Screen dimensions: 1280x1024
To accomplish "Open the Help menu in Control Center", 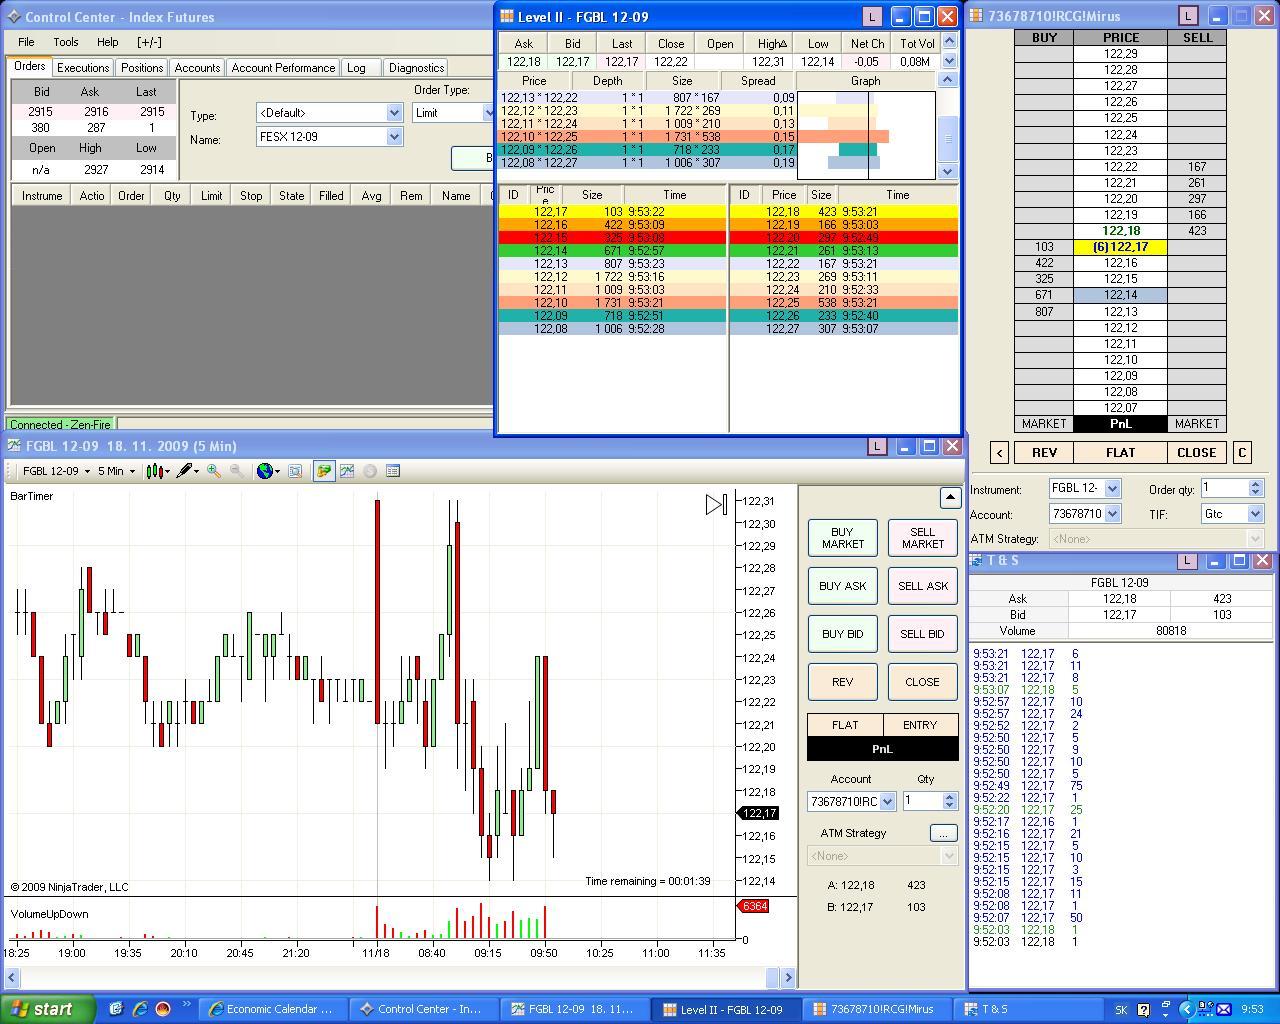I will coord(107,42).
